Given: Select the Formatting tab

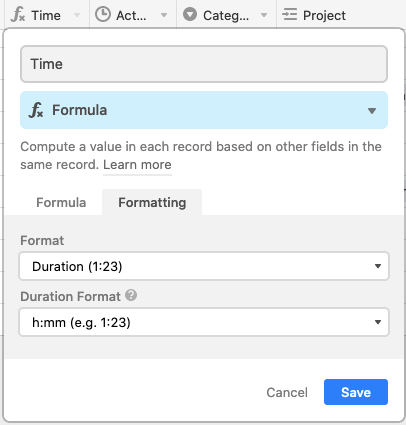Looking at the screenshot, I should click(152, 203).
